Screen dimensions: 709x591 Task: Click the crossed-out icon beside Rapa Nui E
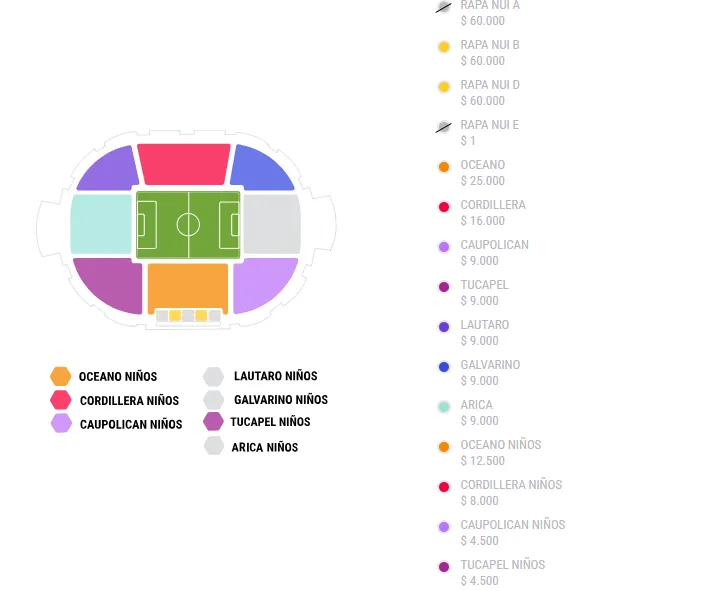point(444,127)
